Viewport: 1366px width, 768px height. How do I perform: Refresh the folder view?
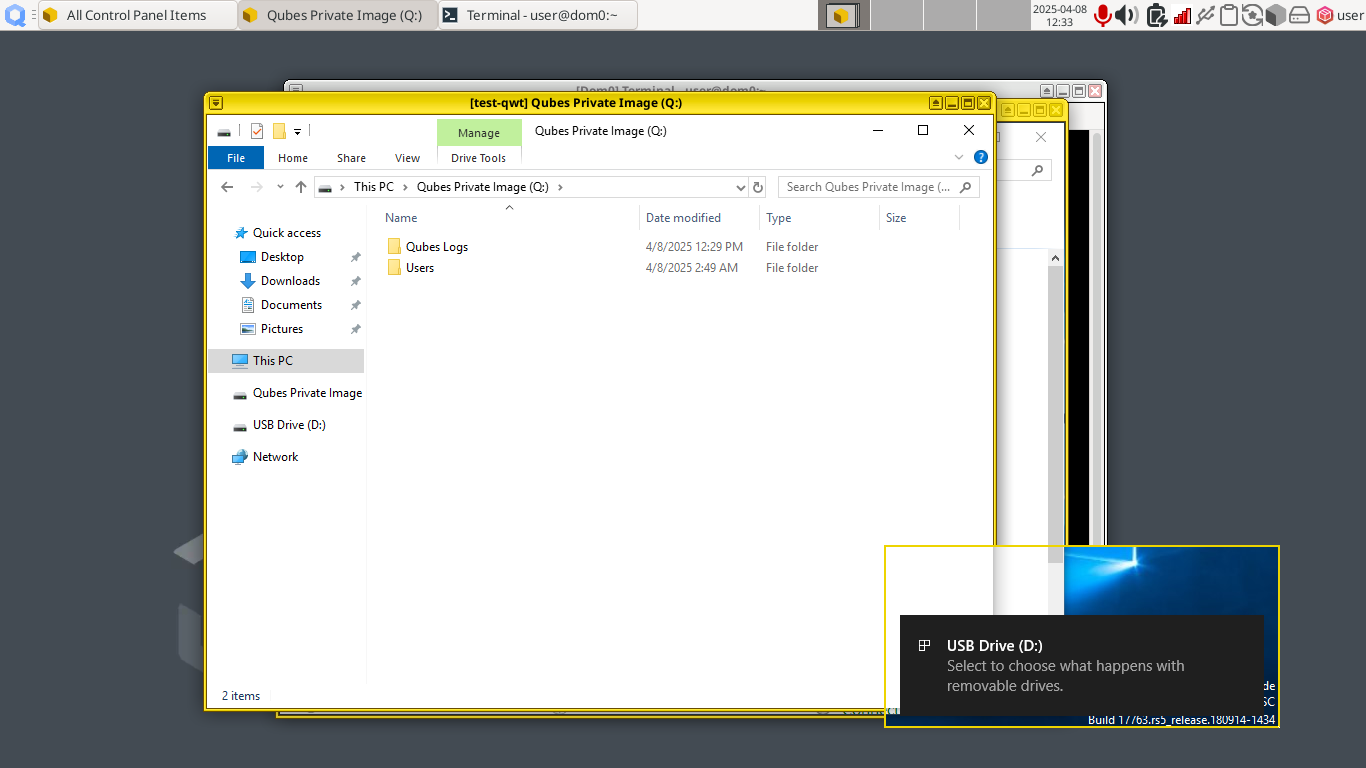tap(758, 187)
